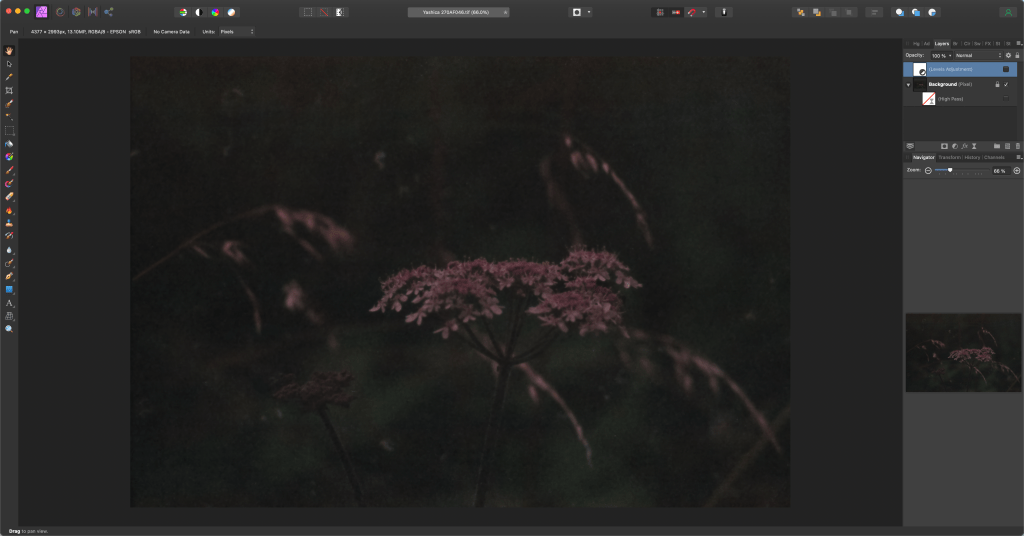
Task: Click the Add Pixel Layer icon
Action: pyautogui.click(x=1008, y=146)
